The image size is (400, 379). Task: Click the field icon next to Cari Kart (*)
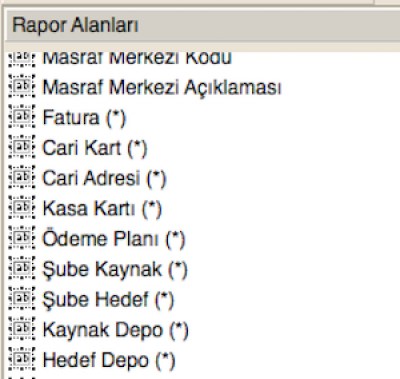pyautogui.click(x=22, y=147)
